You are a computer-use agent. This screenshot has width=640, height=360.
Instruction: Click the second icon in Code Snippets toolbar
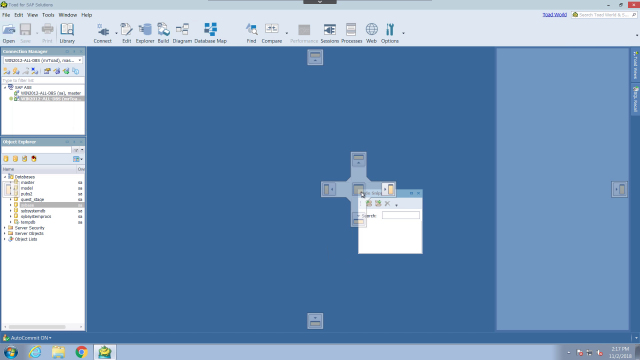(x=378, y=203)
